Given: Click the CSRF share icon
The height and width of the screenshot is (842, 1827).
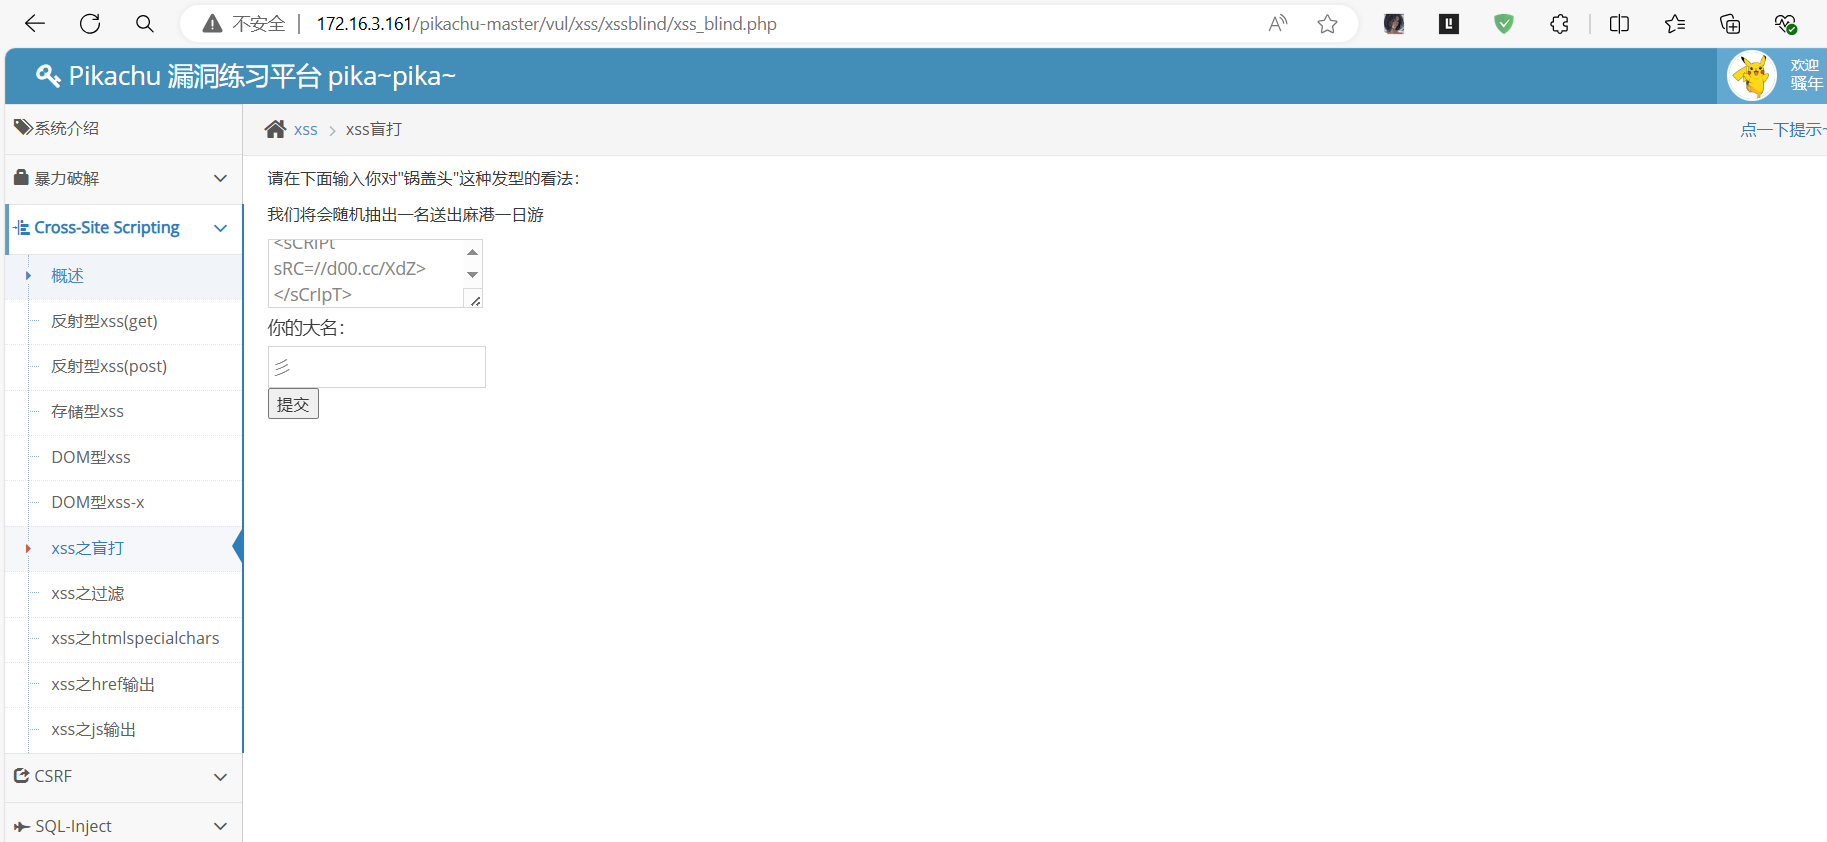Looking at the screenshot, I should pyautogui.click(x=21, y=775).
